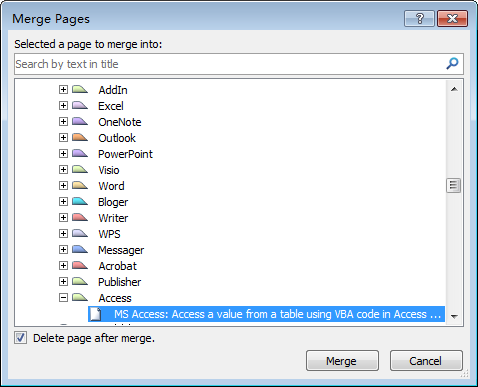Click the Acrobat section icon
The height and width of the screenshot is (387, 478).
(80, 265)
